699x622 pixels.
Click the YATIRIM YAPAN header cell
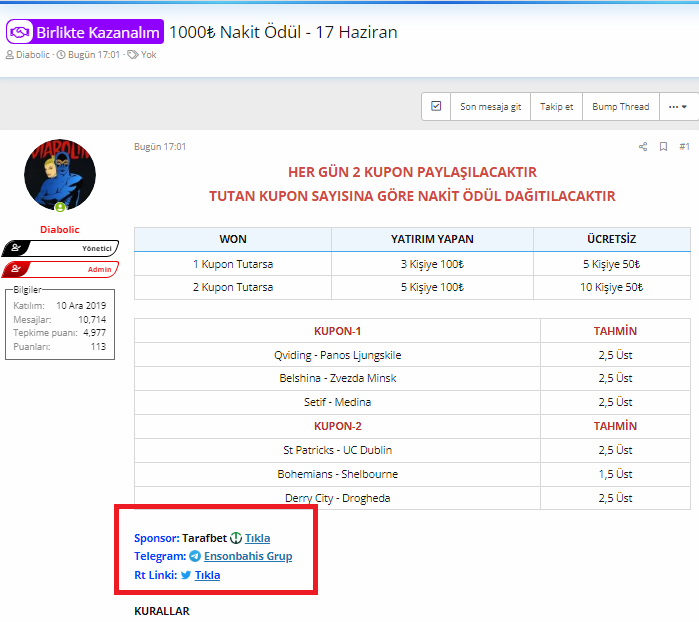click(x=432, y=239)
